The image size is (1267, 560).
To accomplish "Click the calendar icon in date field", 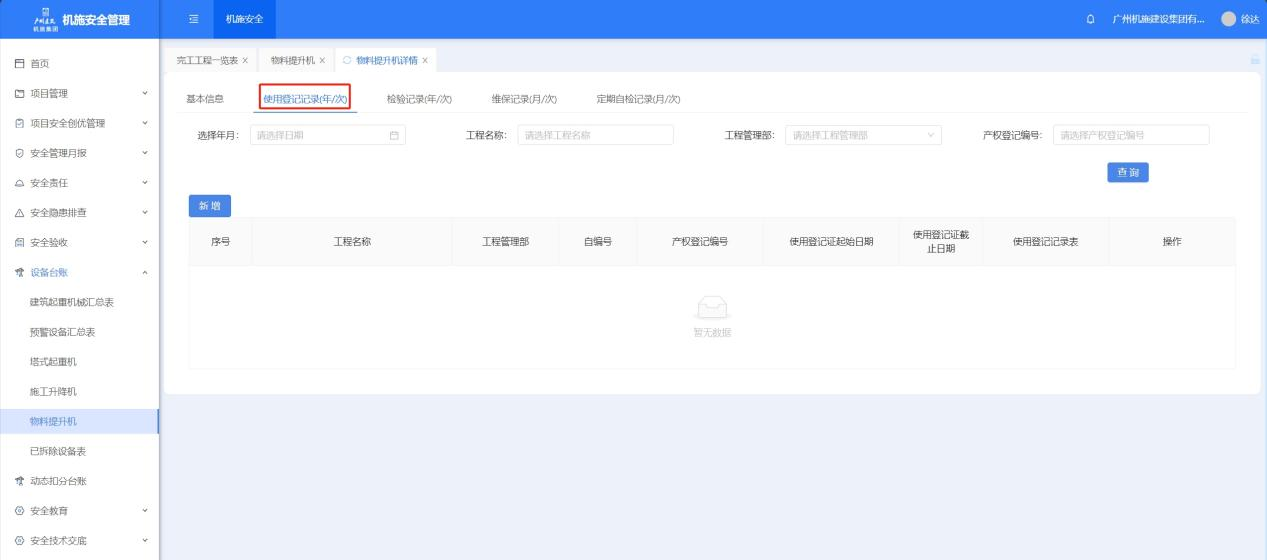I will point(393,136).
